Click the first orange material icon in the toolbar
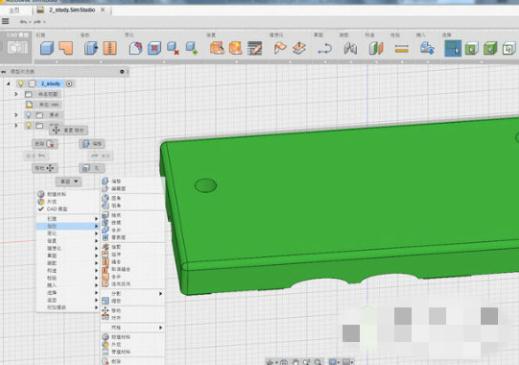 click(217, 48)
